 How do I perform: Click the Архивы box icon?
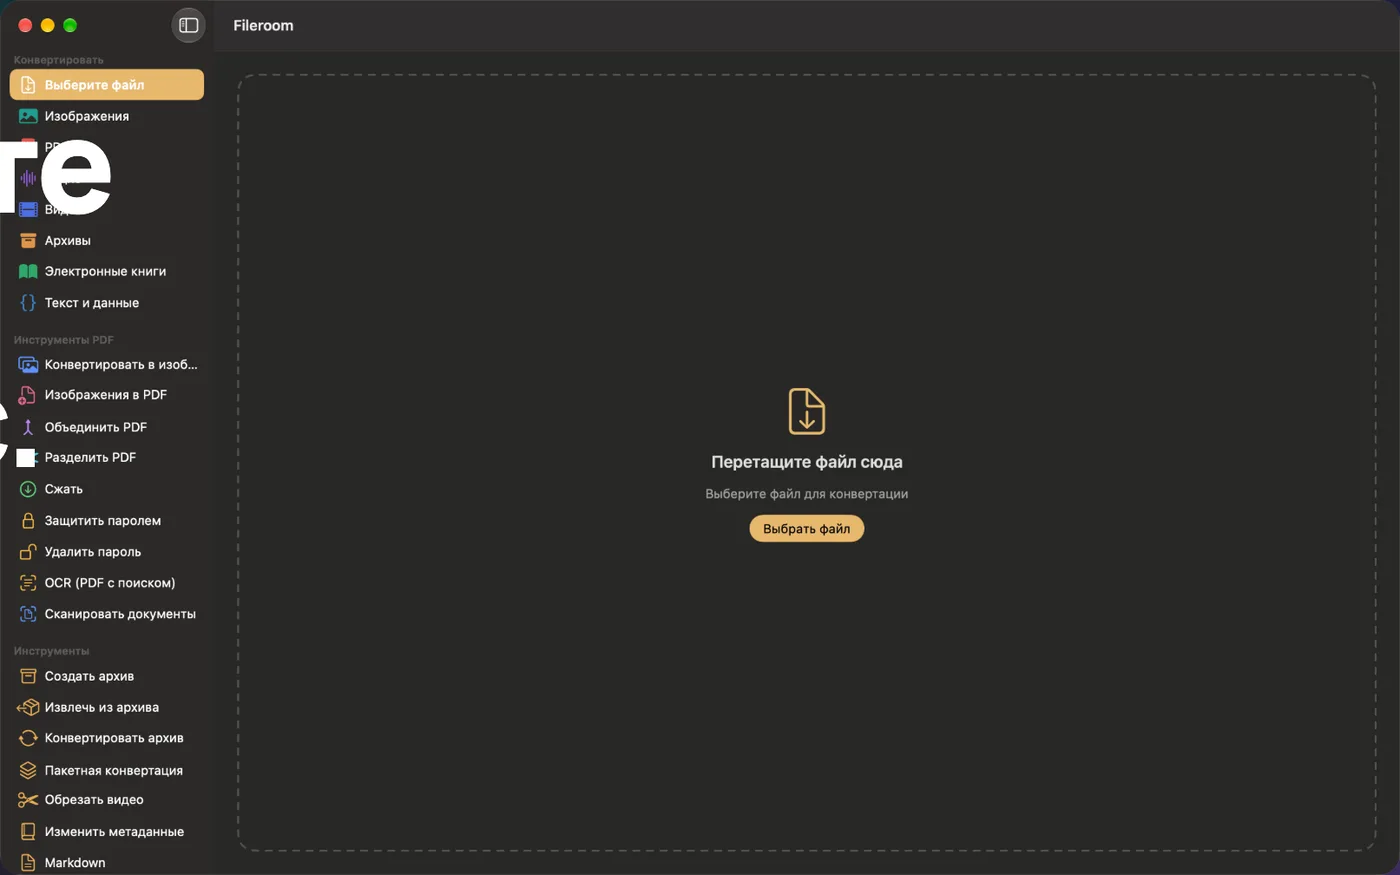(28, 240)
